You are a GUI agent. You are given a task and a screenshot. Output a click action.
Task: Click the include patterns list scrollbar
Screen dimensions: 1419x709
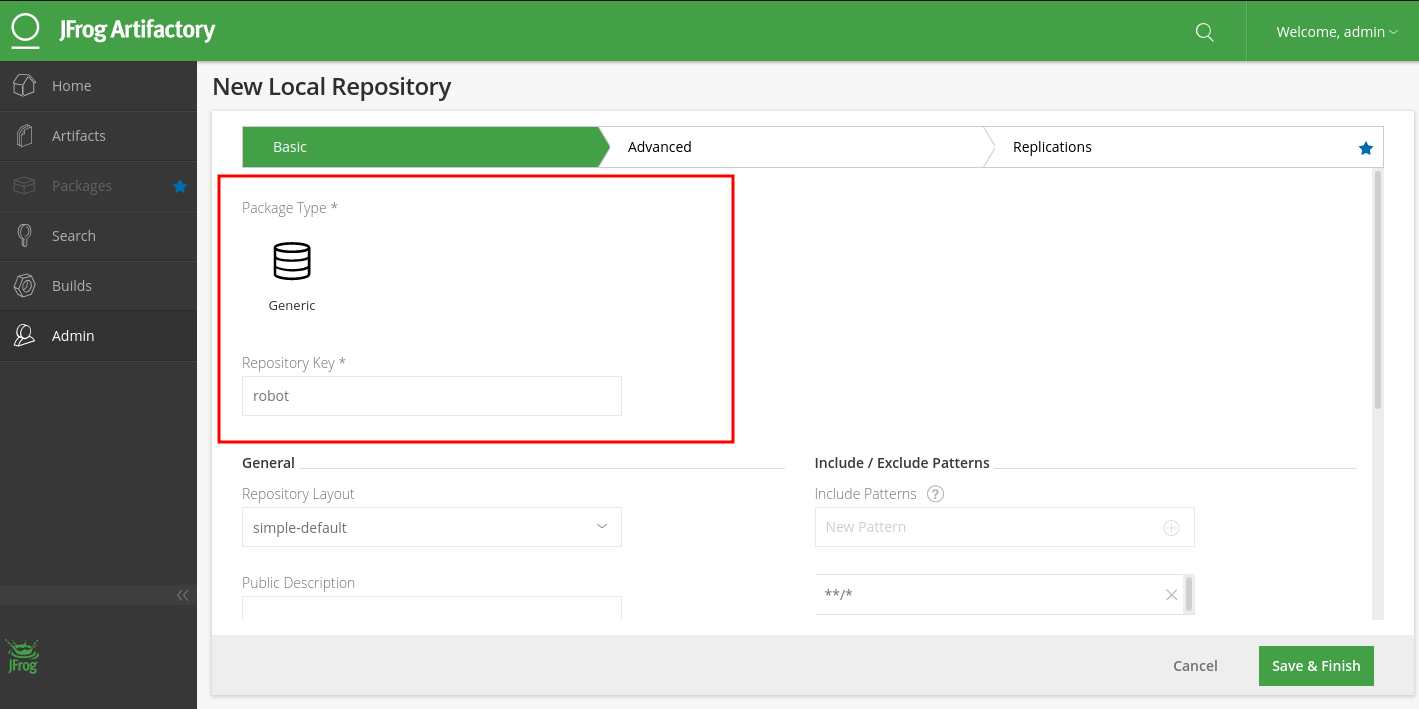1189,593
